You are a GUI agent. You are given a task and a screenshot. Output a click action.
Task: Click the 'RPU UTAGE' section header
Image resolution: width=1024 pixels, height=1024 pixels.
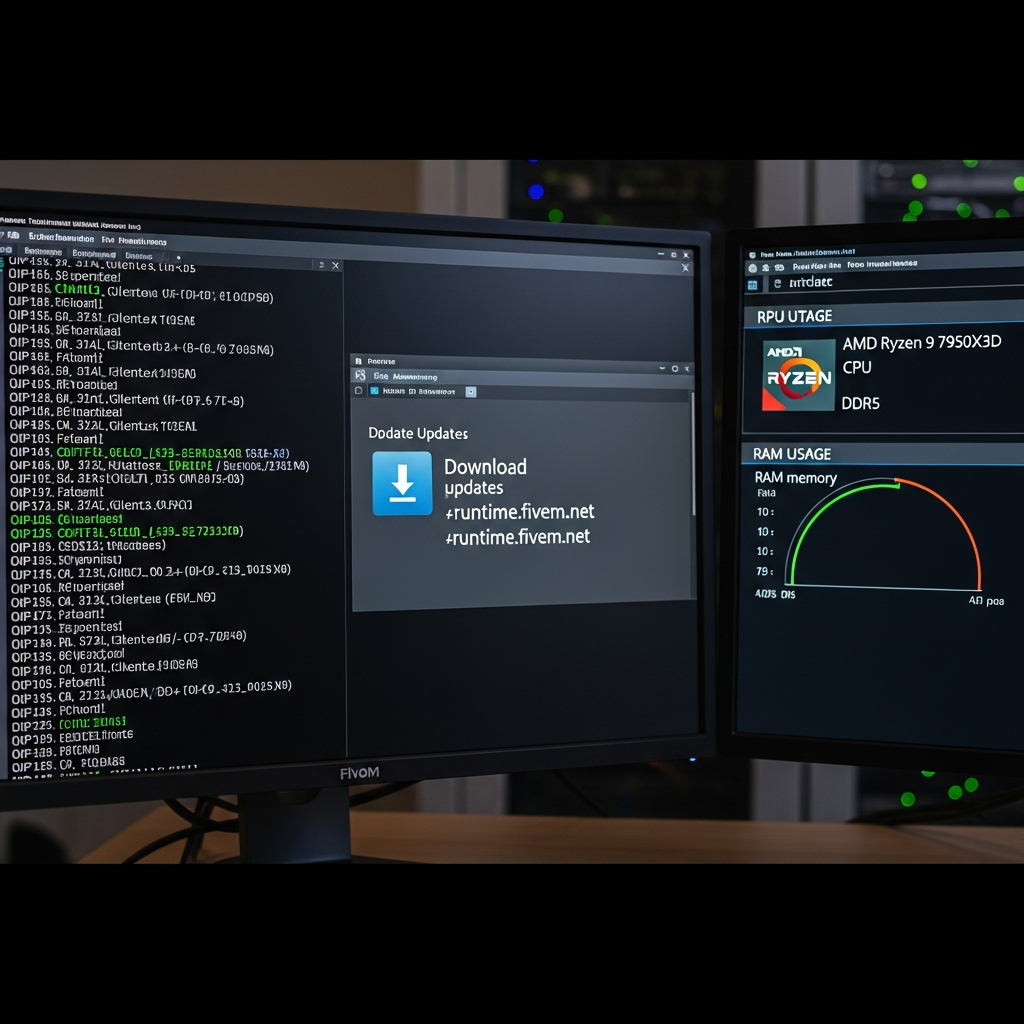[794, 317]
